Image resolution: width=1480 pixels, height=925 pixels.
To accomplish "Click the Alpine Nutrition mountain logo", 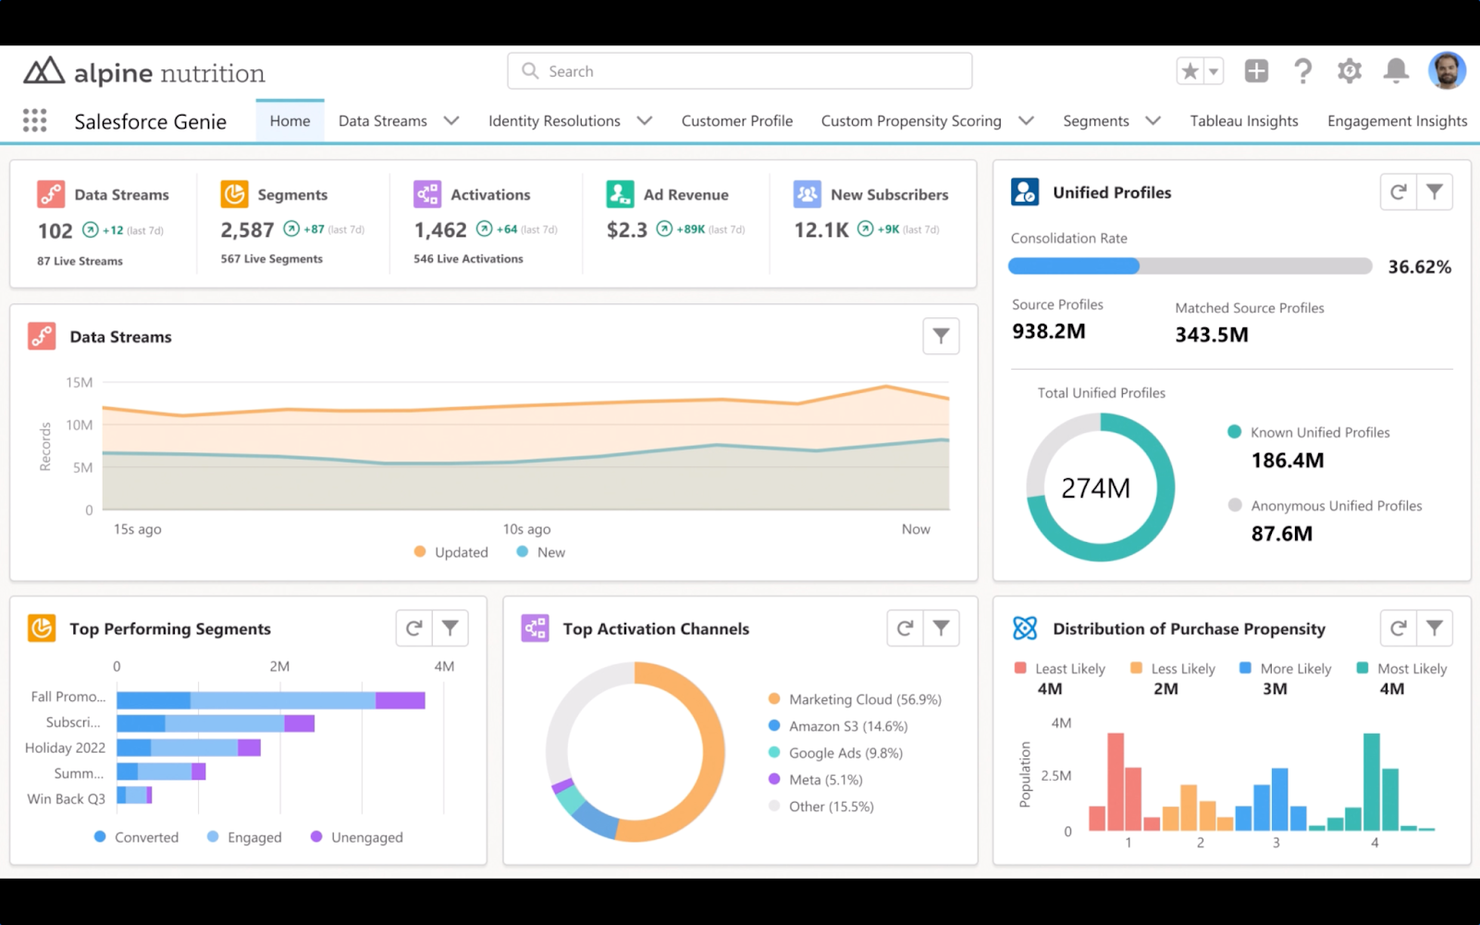I will (44, 71).
